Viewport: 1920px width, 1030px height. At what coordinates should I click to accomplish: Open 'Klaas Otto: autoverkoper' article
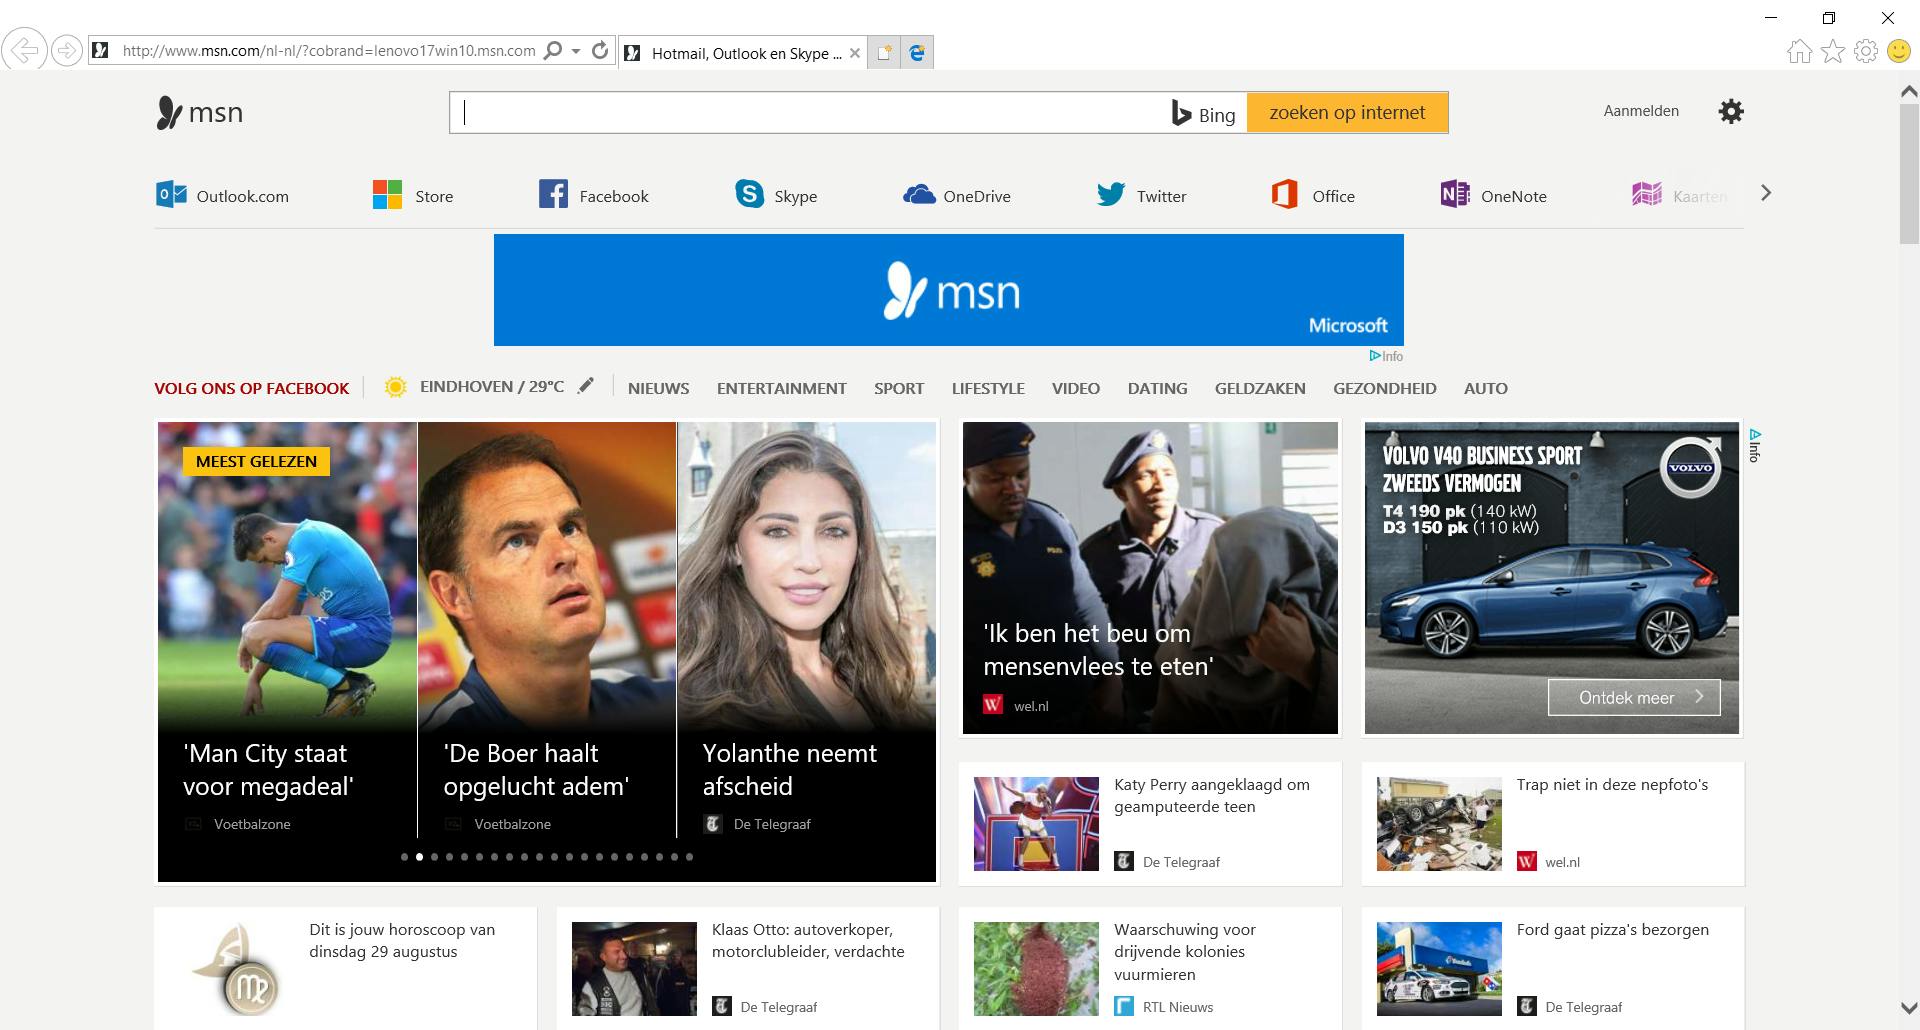(x=748, y=968)
